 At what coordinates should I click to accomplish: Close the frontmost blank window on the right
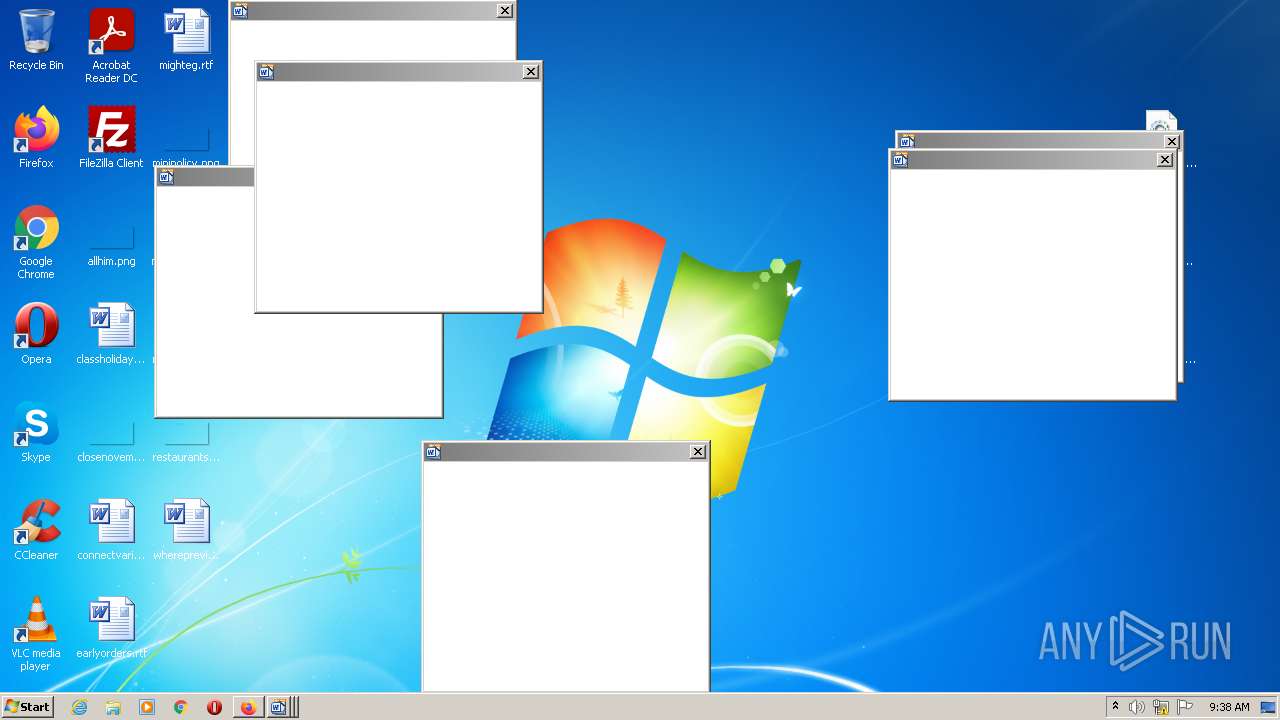tap(1165, 160)
